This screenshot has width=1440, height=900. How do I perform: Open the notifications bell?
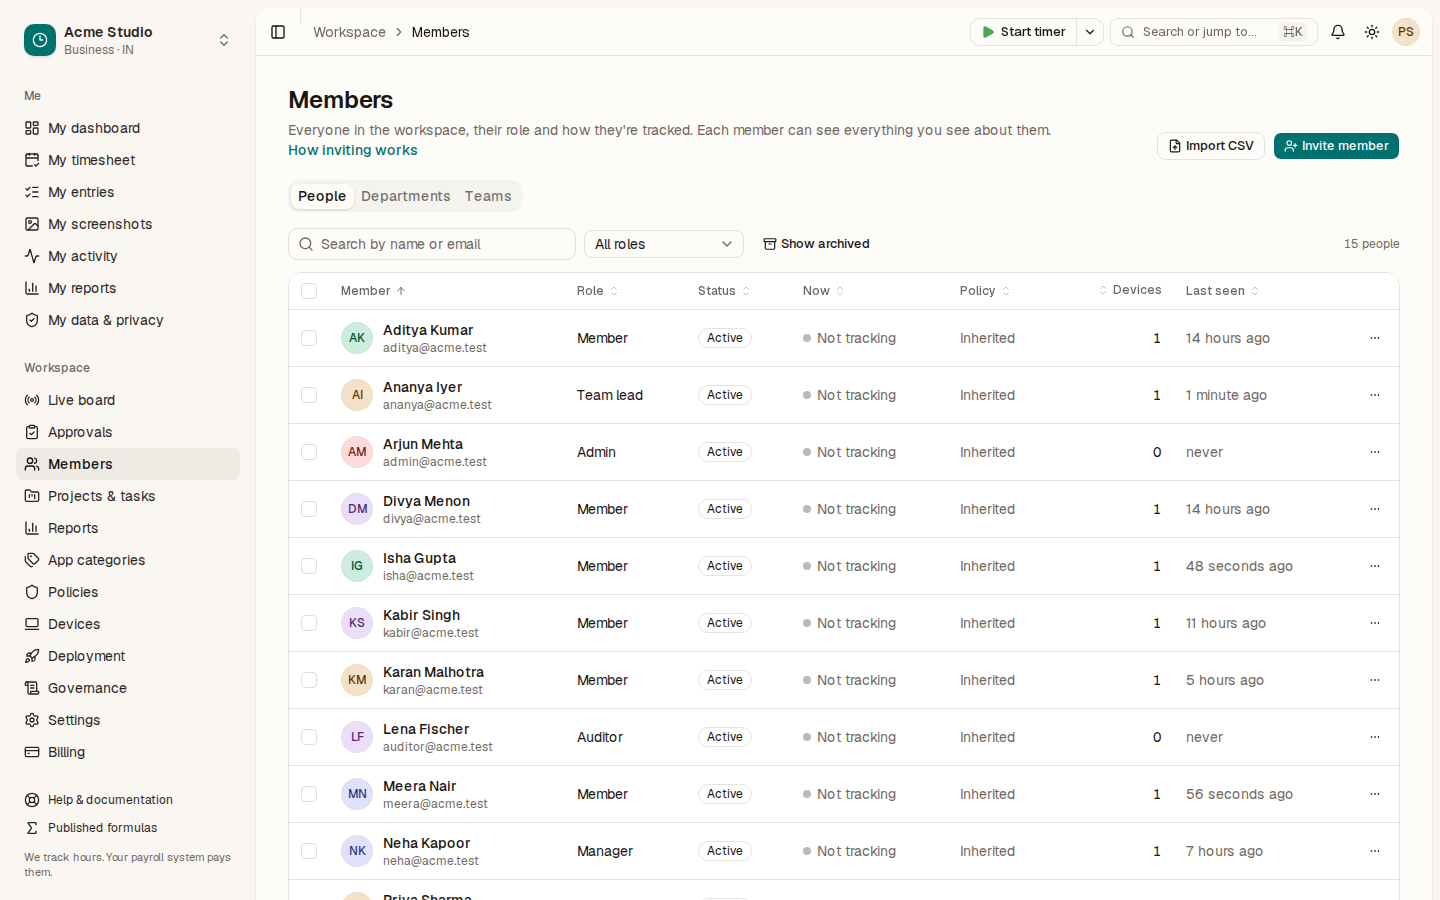pos(1338,32)
